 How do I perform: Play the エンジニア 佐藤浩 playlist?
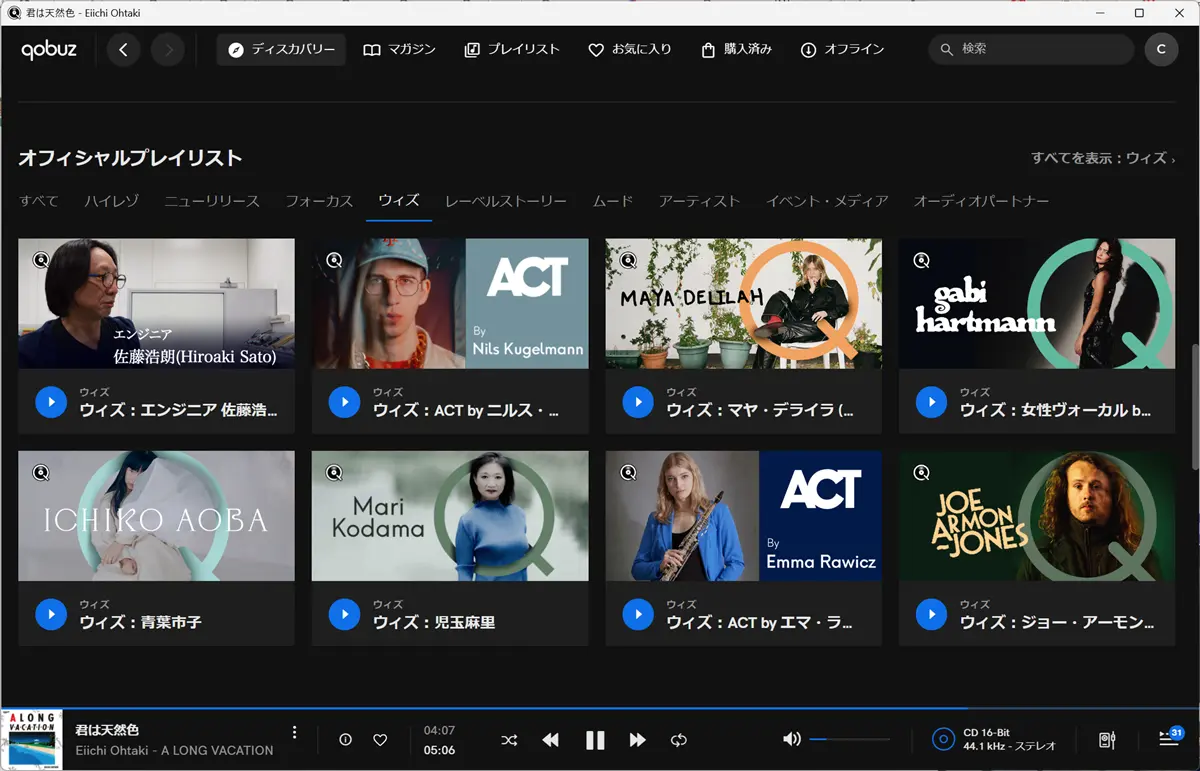tap(51, 402)
